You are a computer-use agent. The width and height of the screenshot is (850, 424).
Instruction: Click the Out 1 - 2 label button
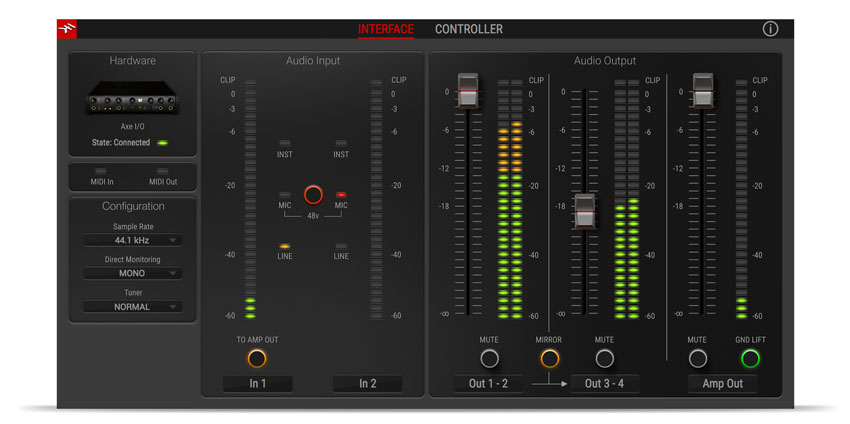488,383
